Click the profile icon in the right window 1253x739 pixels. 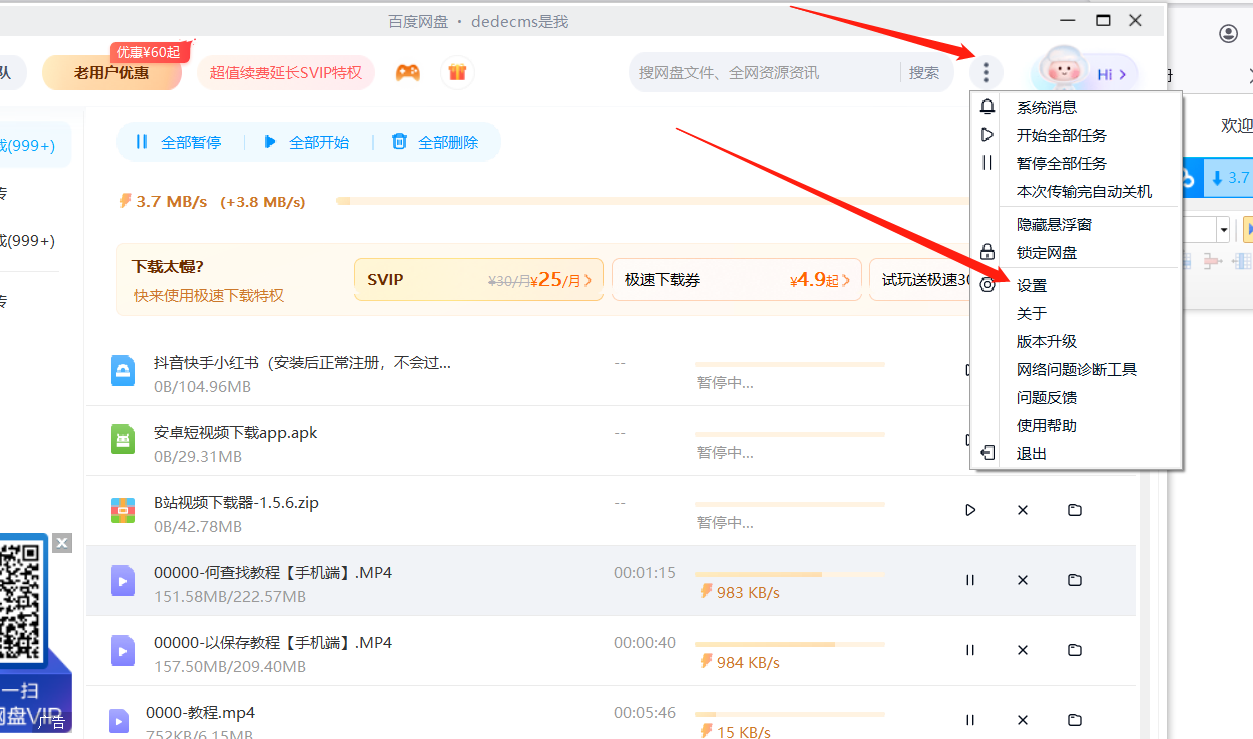click(x=1228, y=34)
